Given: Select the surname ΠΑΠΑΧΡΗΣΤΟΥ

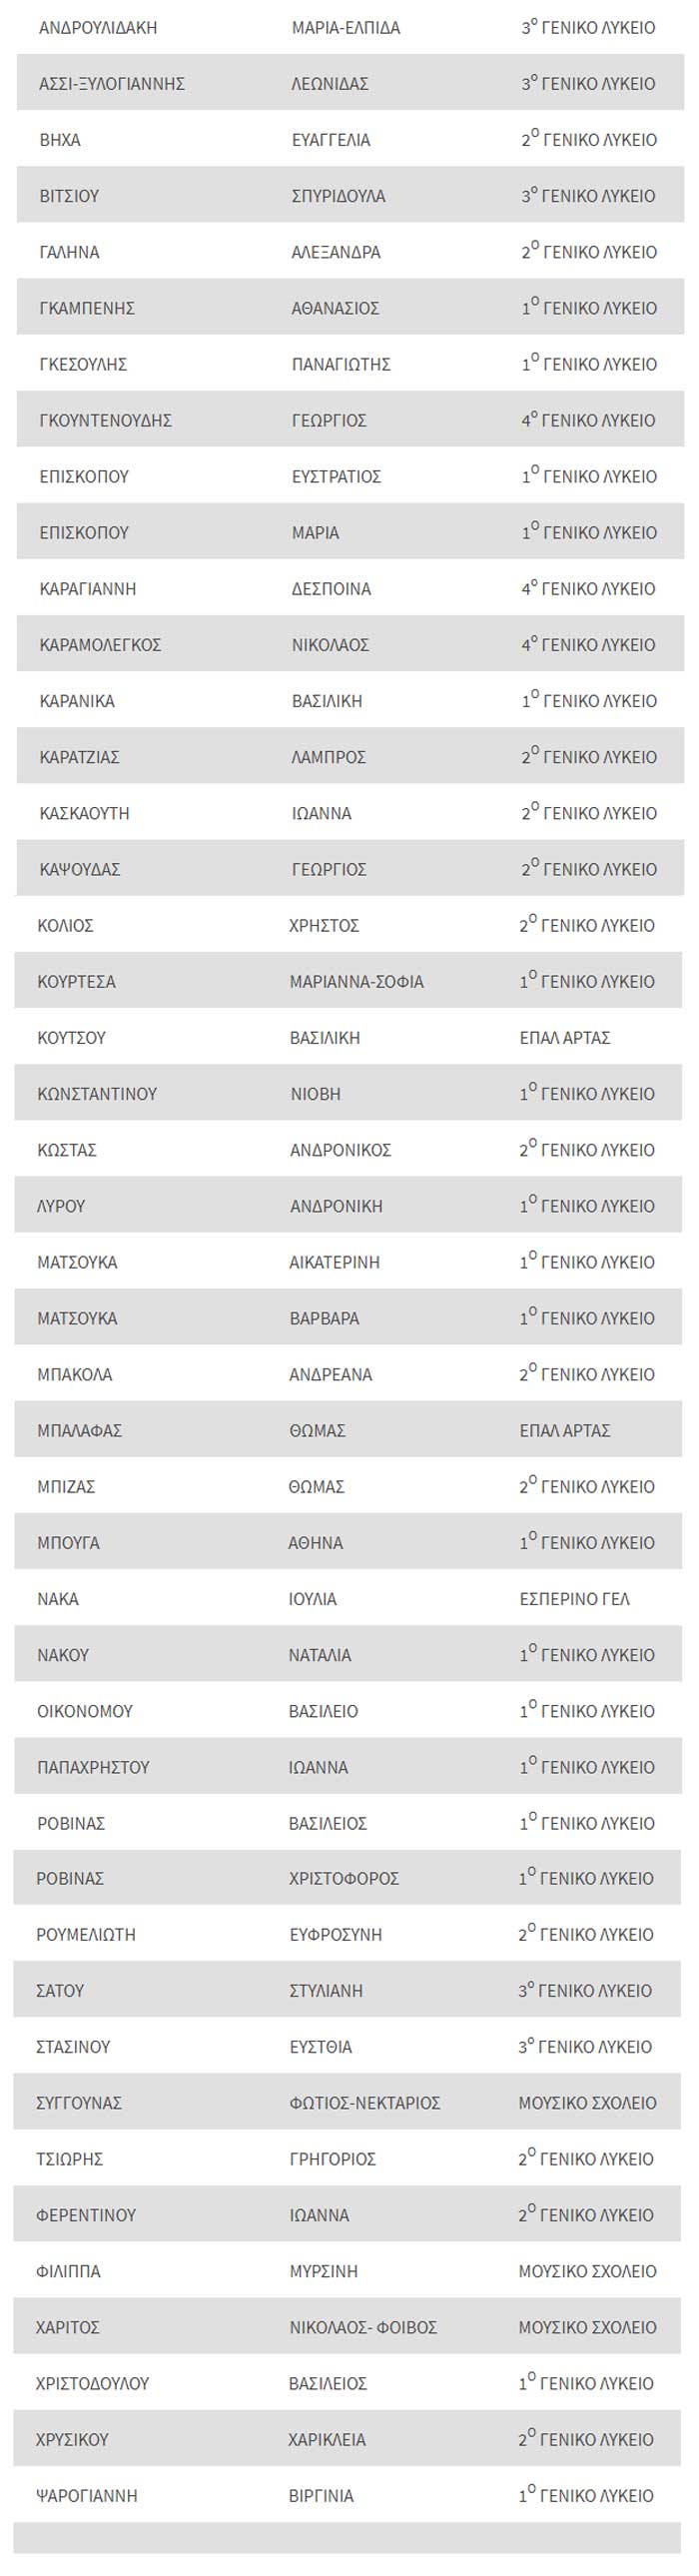Looking at the screenshot, I should tap(93, 1767).
